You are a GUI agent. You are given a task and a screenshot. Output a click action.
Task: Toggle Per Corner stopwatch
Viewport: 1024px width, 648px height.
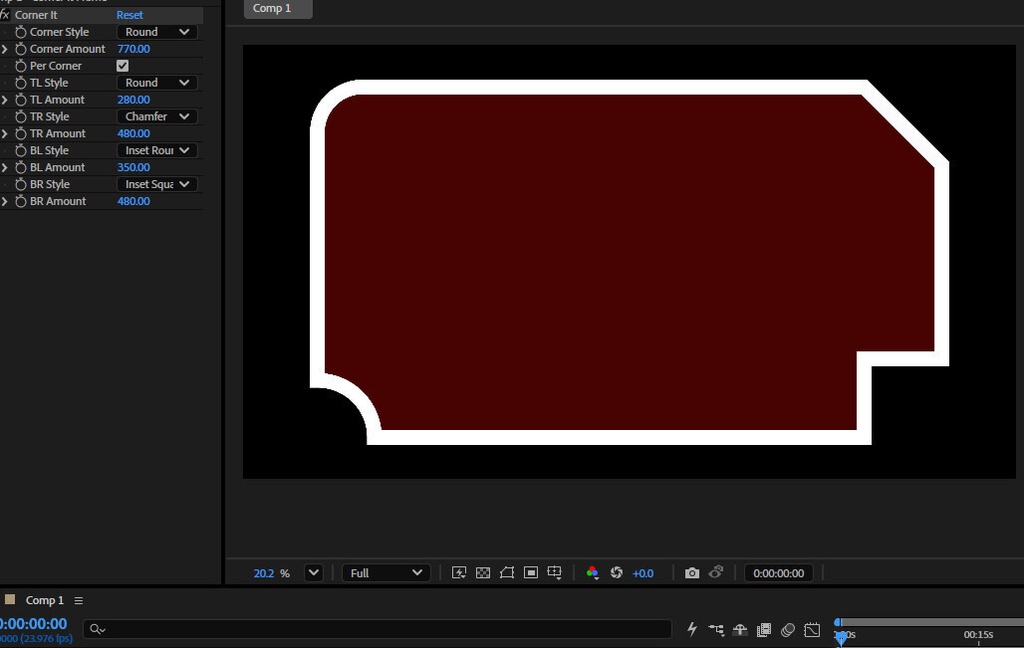(x=21, y=66)
